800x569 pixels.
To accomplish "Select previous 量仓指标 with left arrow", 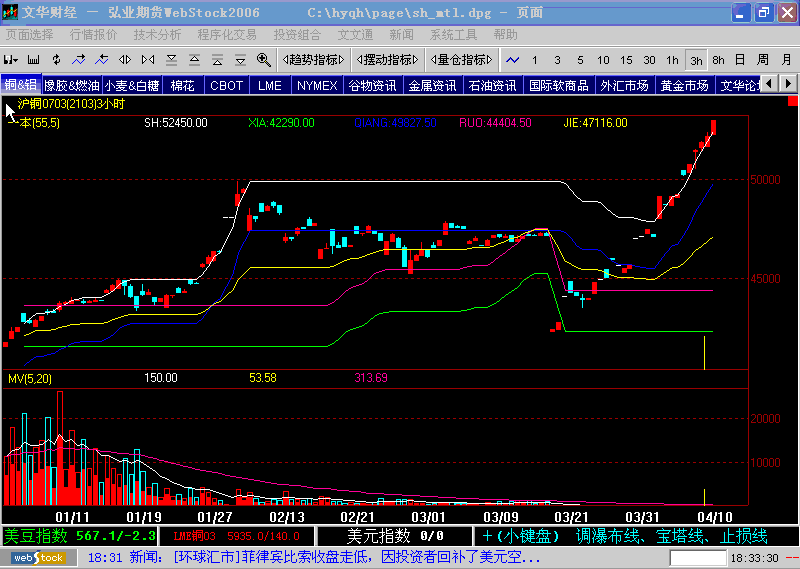I will pyautogui.click(x=433, y=60).
